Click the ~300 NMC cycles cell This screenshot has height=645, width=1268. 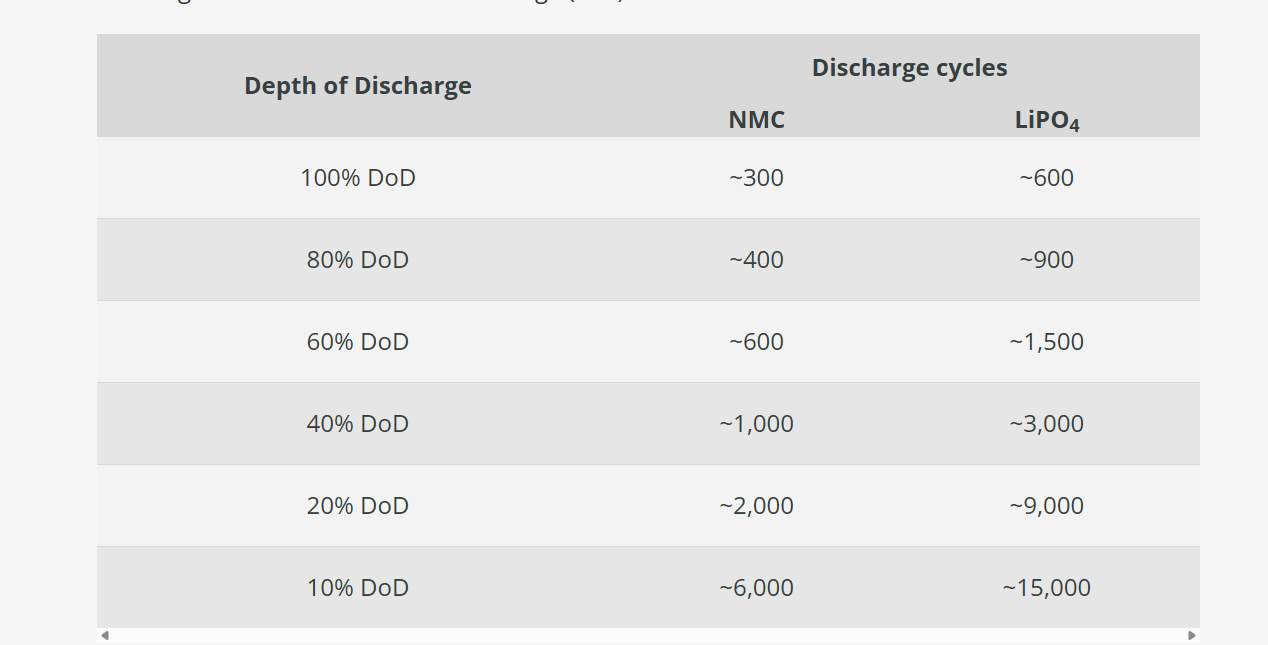pos(756,178)
